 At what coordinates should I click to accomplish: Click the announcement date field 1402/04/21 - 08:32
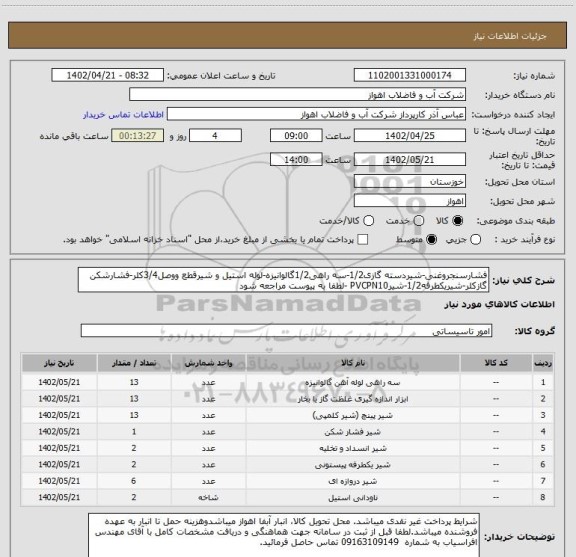click(x=108, y=75)
